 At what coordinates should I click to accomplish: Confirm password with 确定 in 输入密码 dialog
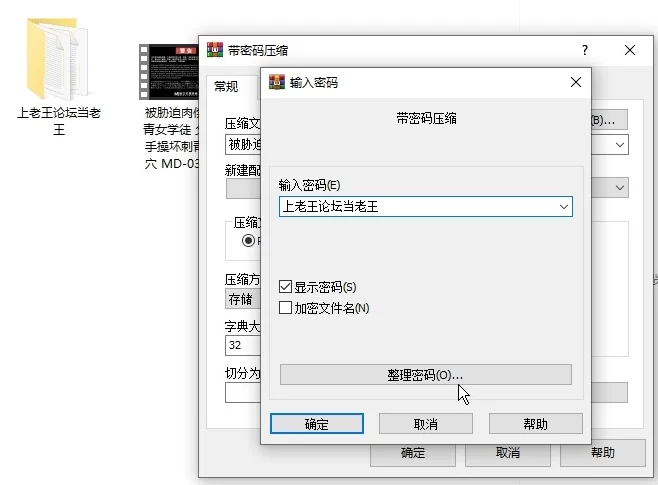[316, 424]
